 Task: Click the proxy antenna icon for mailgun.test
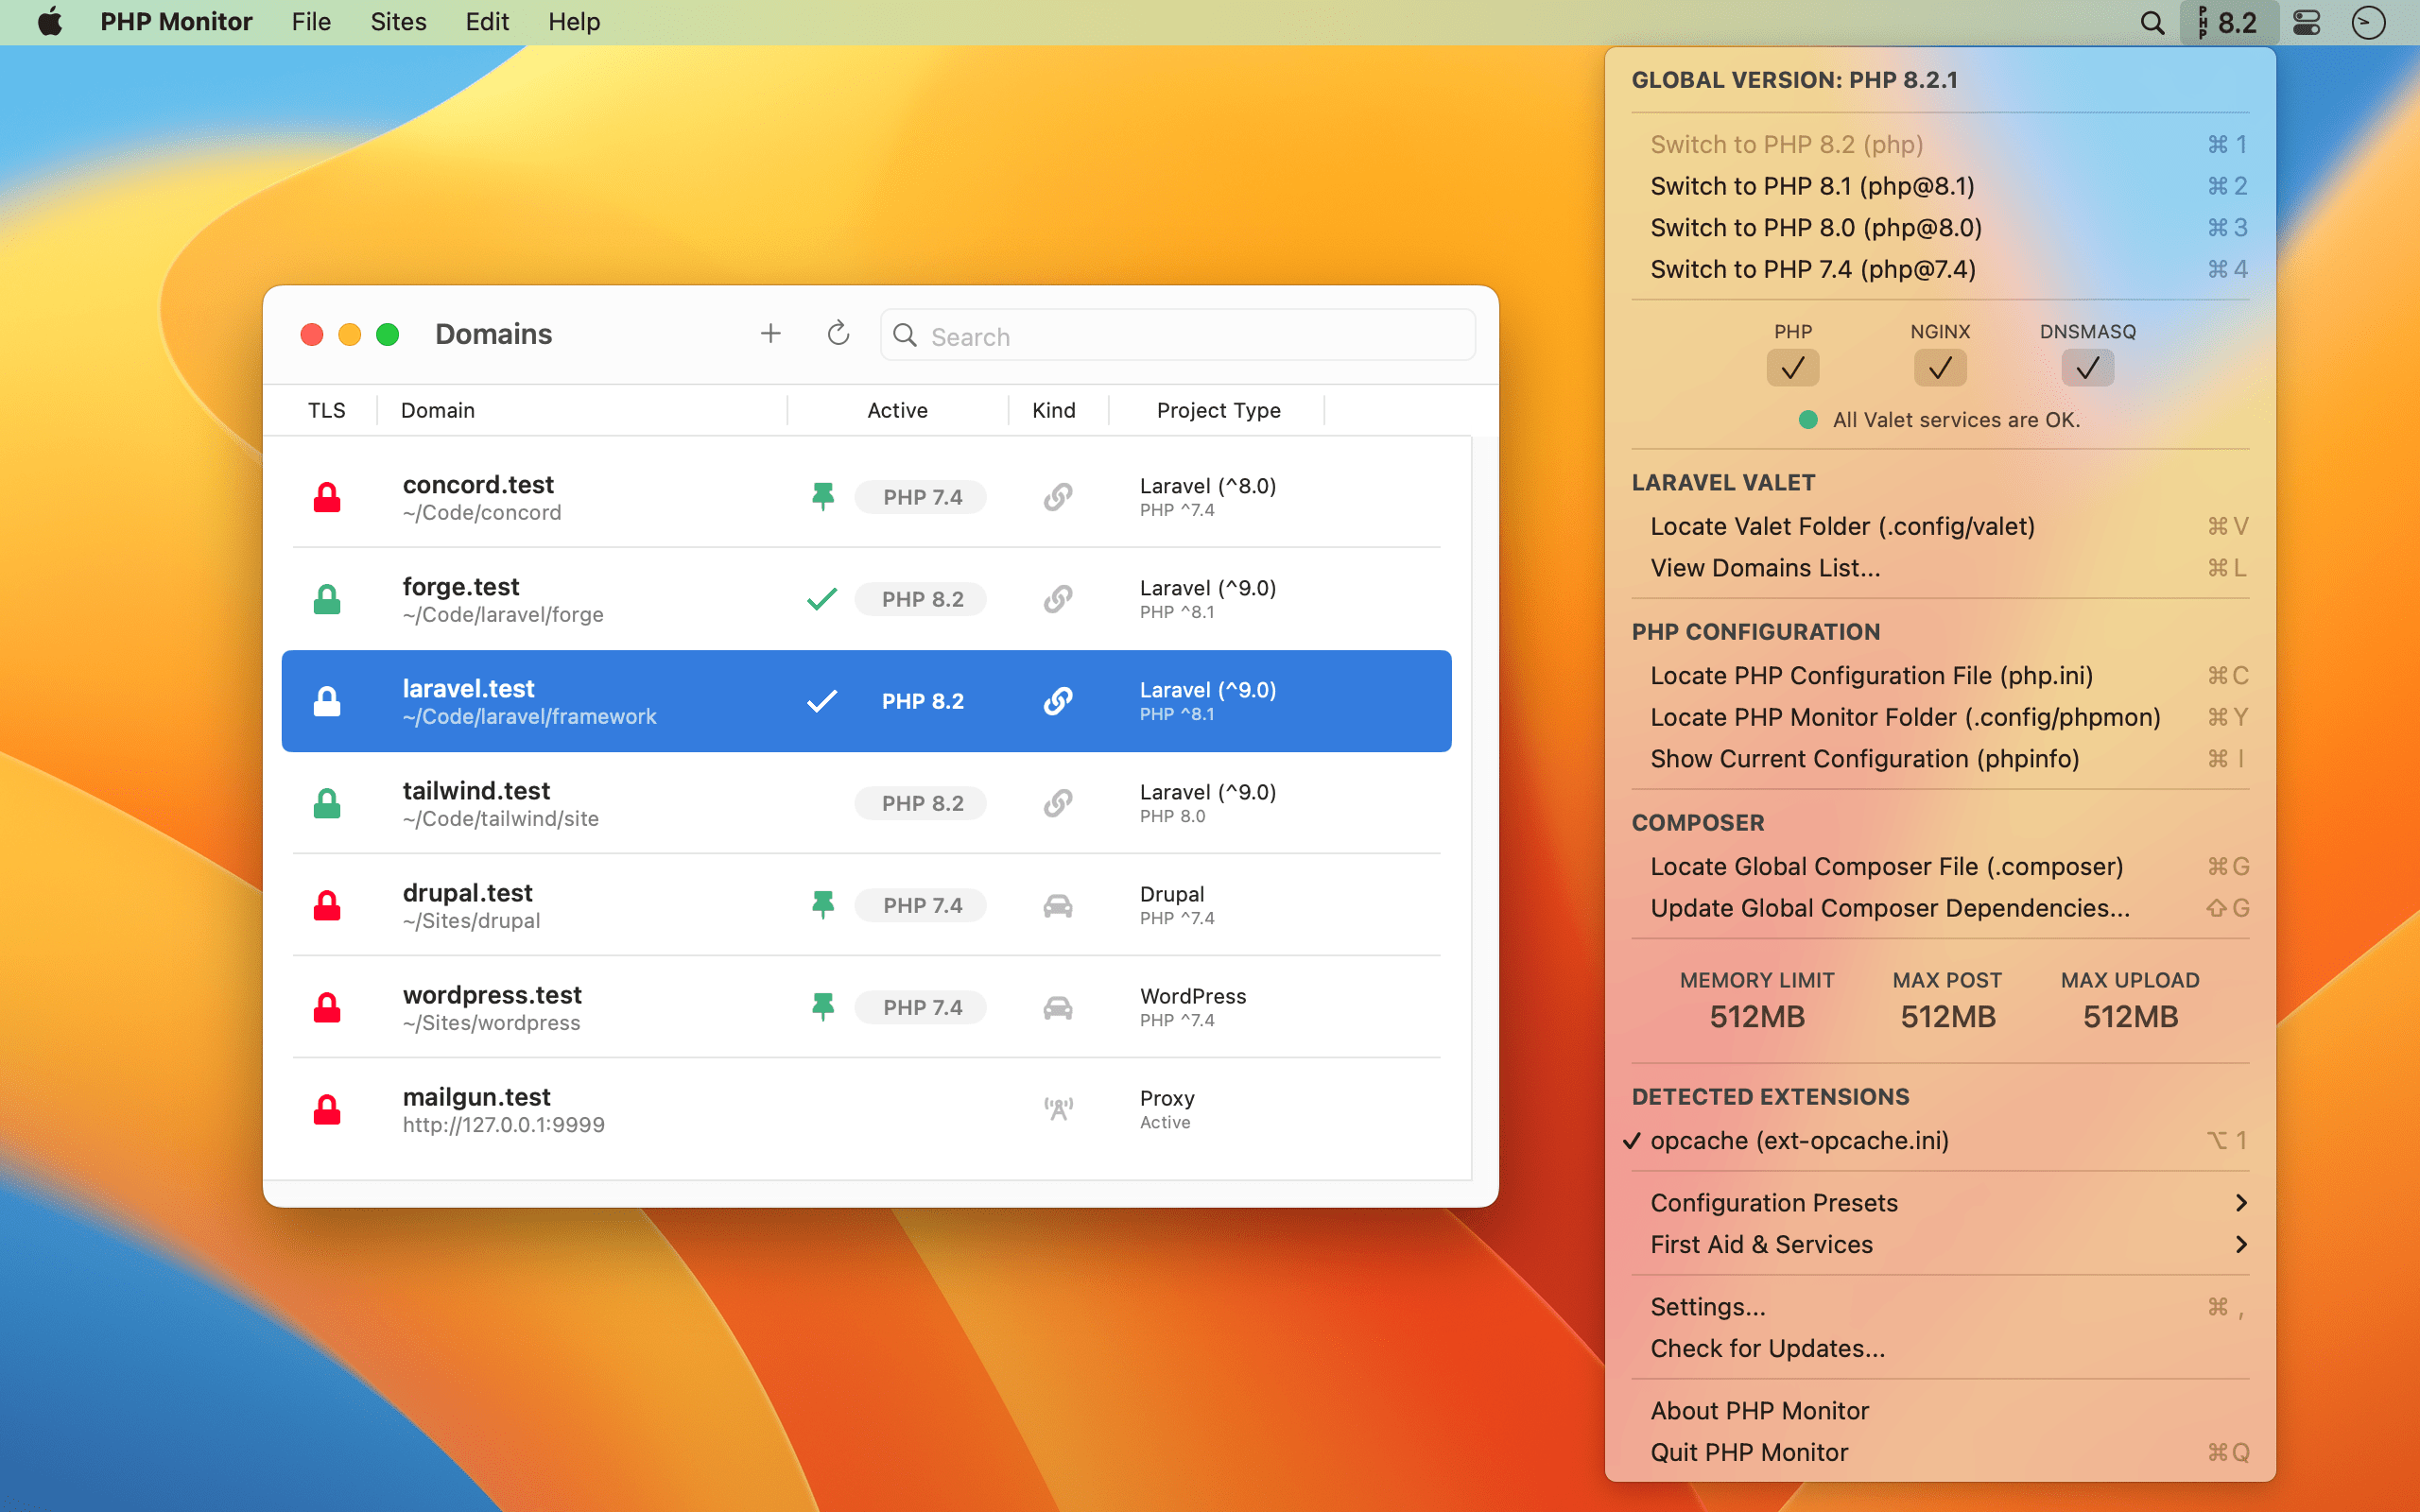click(x=1058, y=1108)
